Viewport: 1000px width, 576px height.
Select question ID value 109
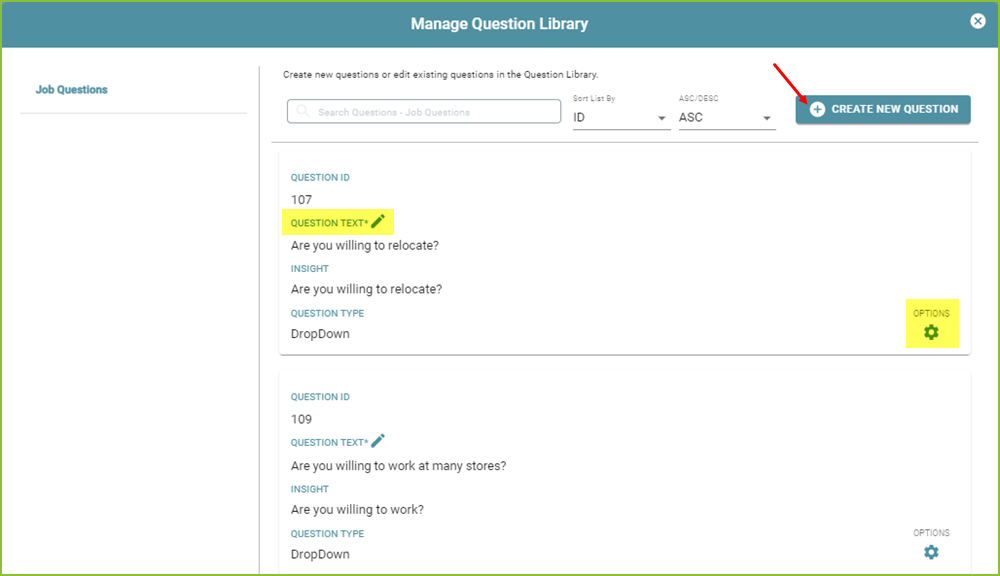pos(301,419)
